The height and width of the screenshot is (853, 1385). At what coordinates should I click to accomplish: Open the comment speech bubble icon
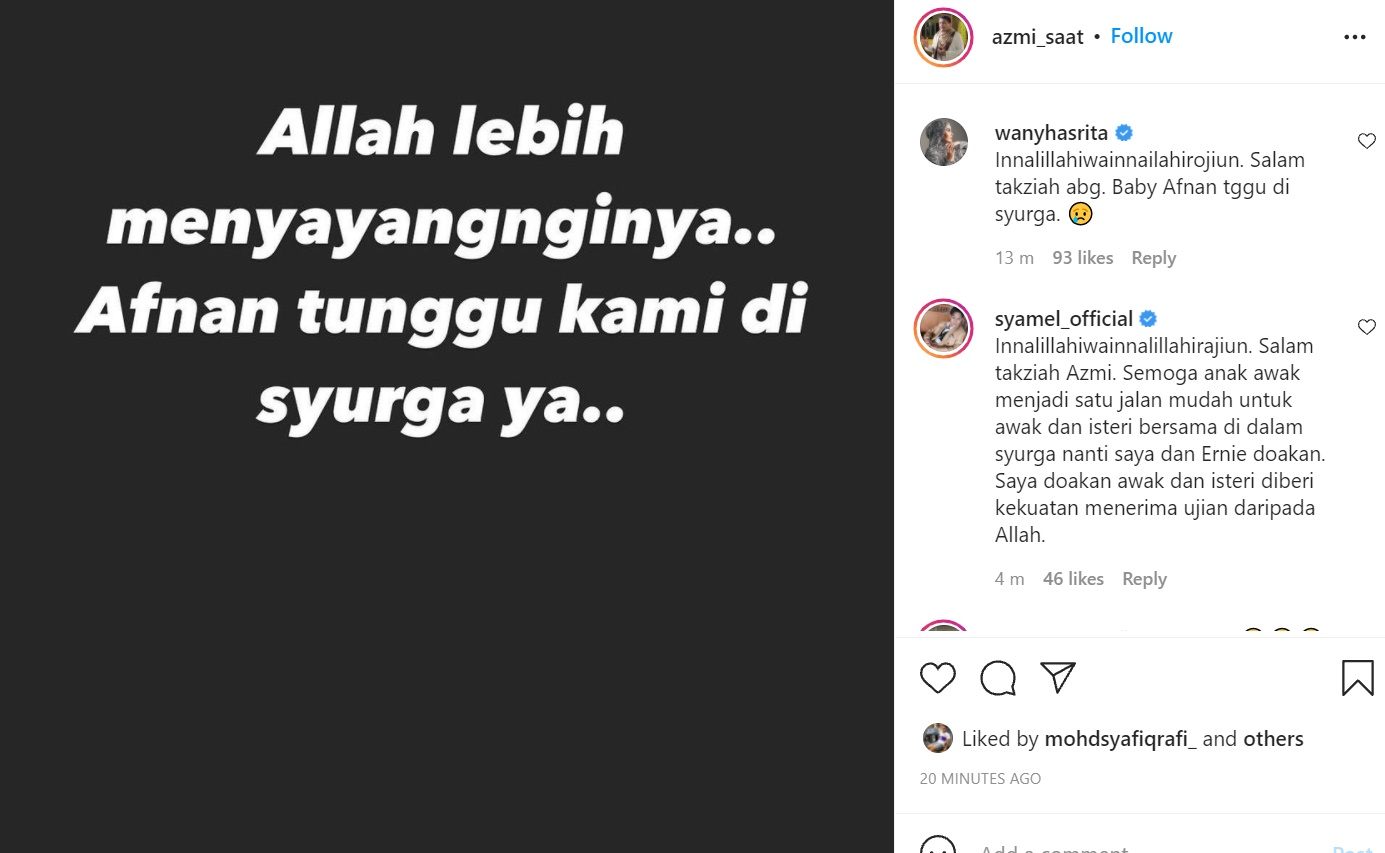point(998,678)
